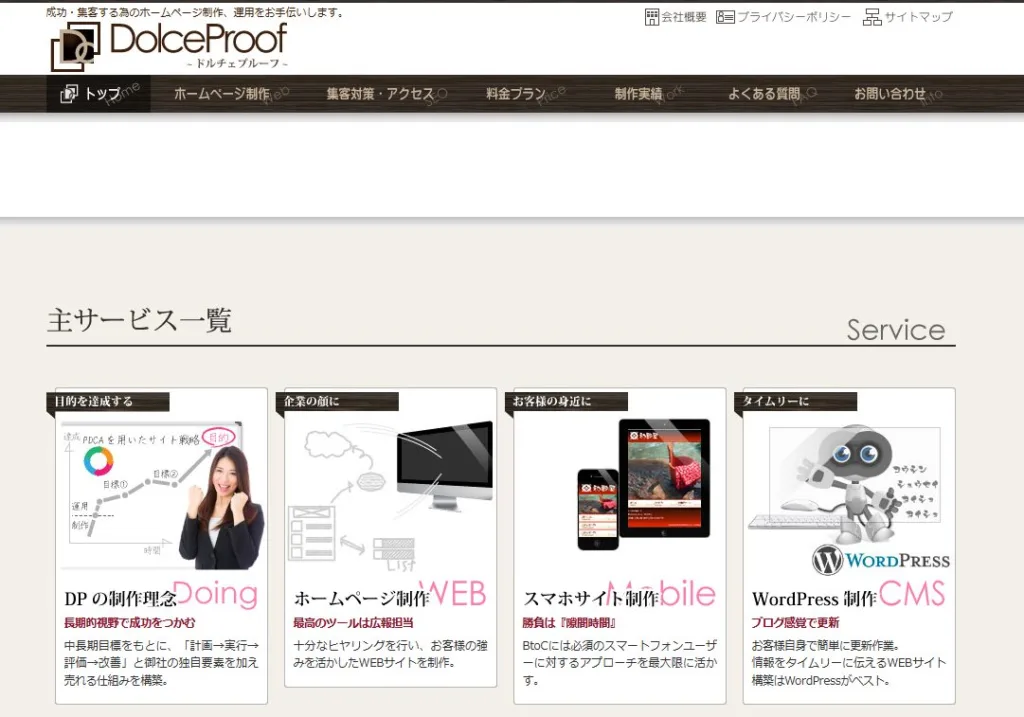Screen dimensions: 1024x717
Task: Open the プライバシーポリシー link
Action: 794,17
